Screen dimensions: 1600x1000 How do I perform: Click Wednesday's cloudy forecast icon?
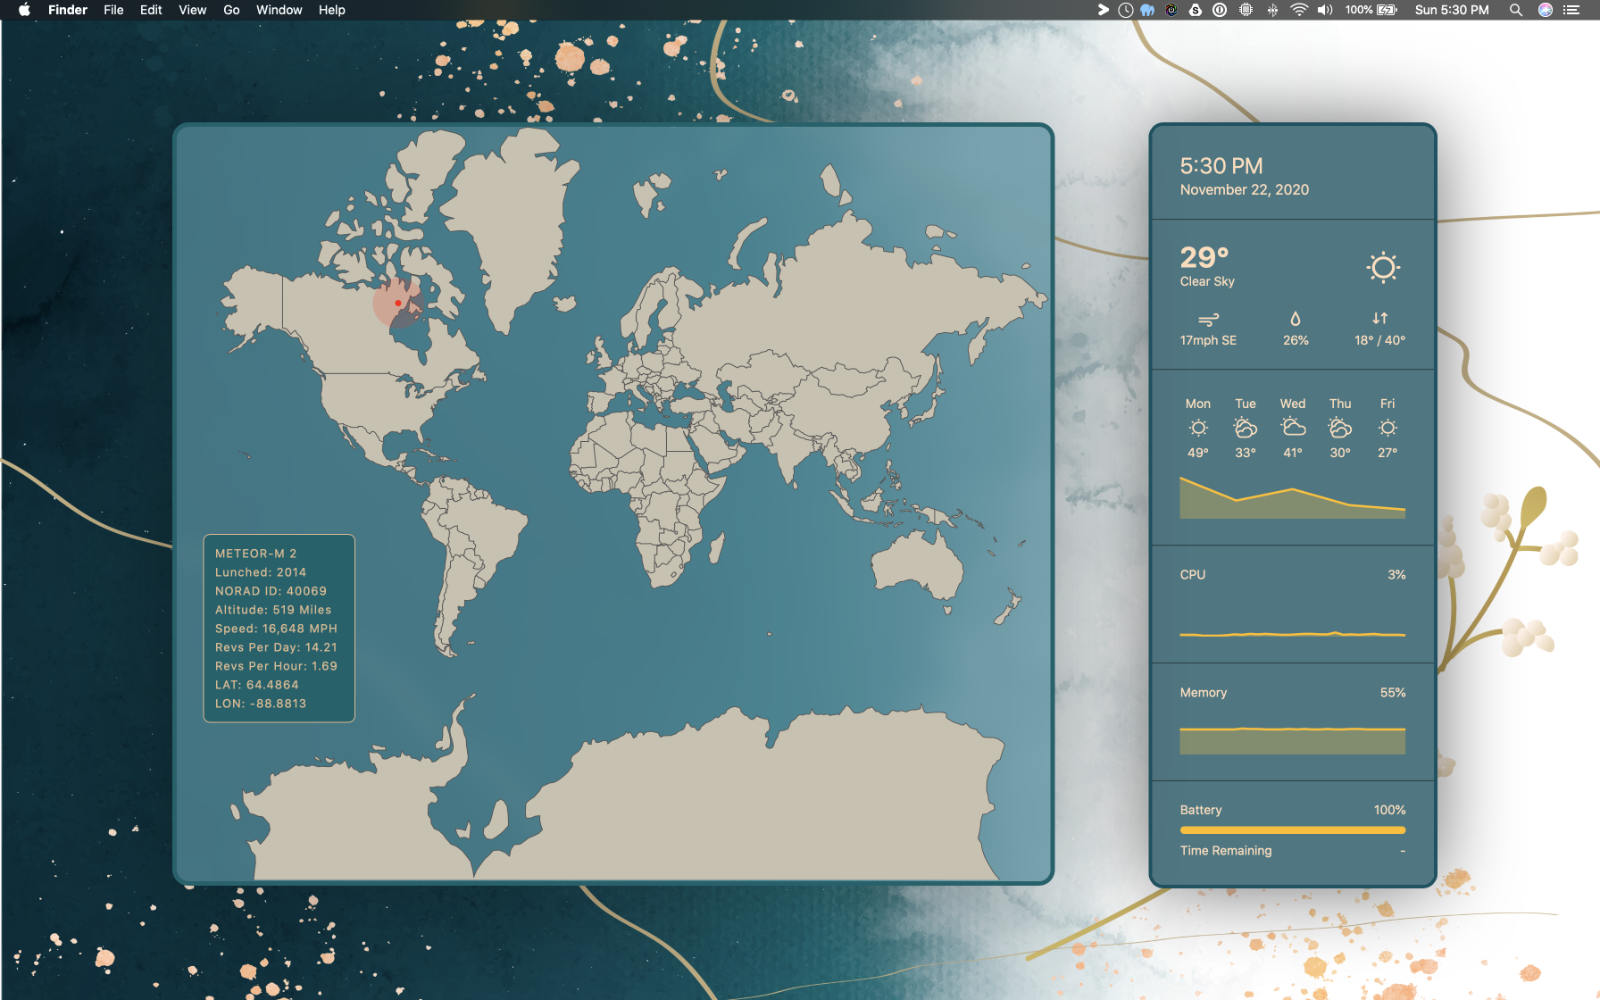pos(1293,428)
